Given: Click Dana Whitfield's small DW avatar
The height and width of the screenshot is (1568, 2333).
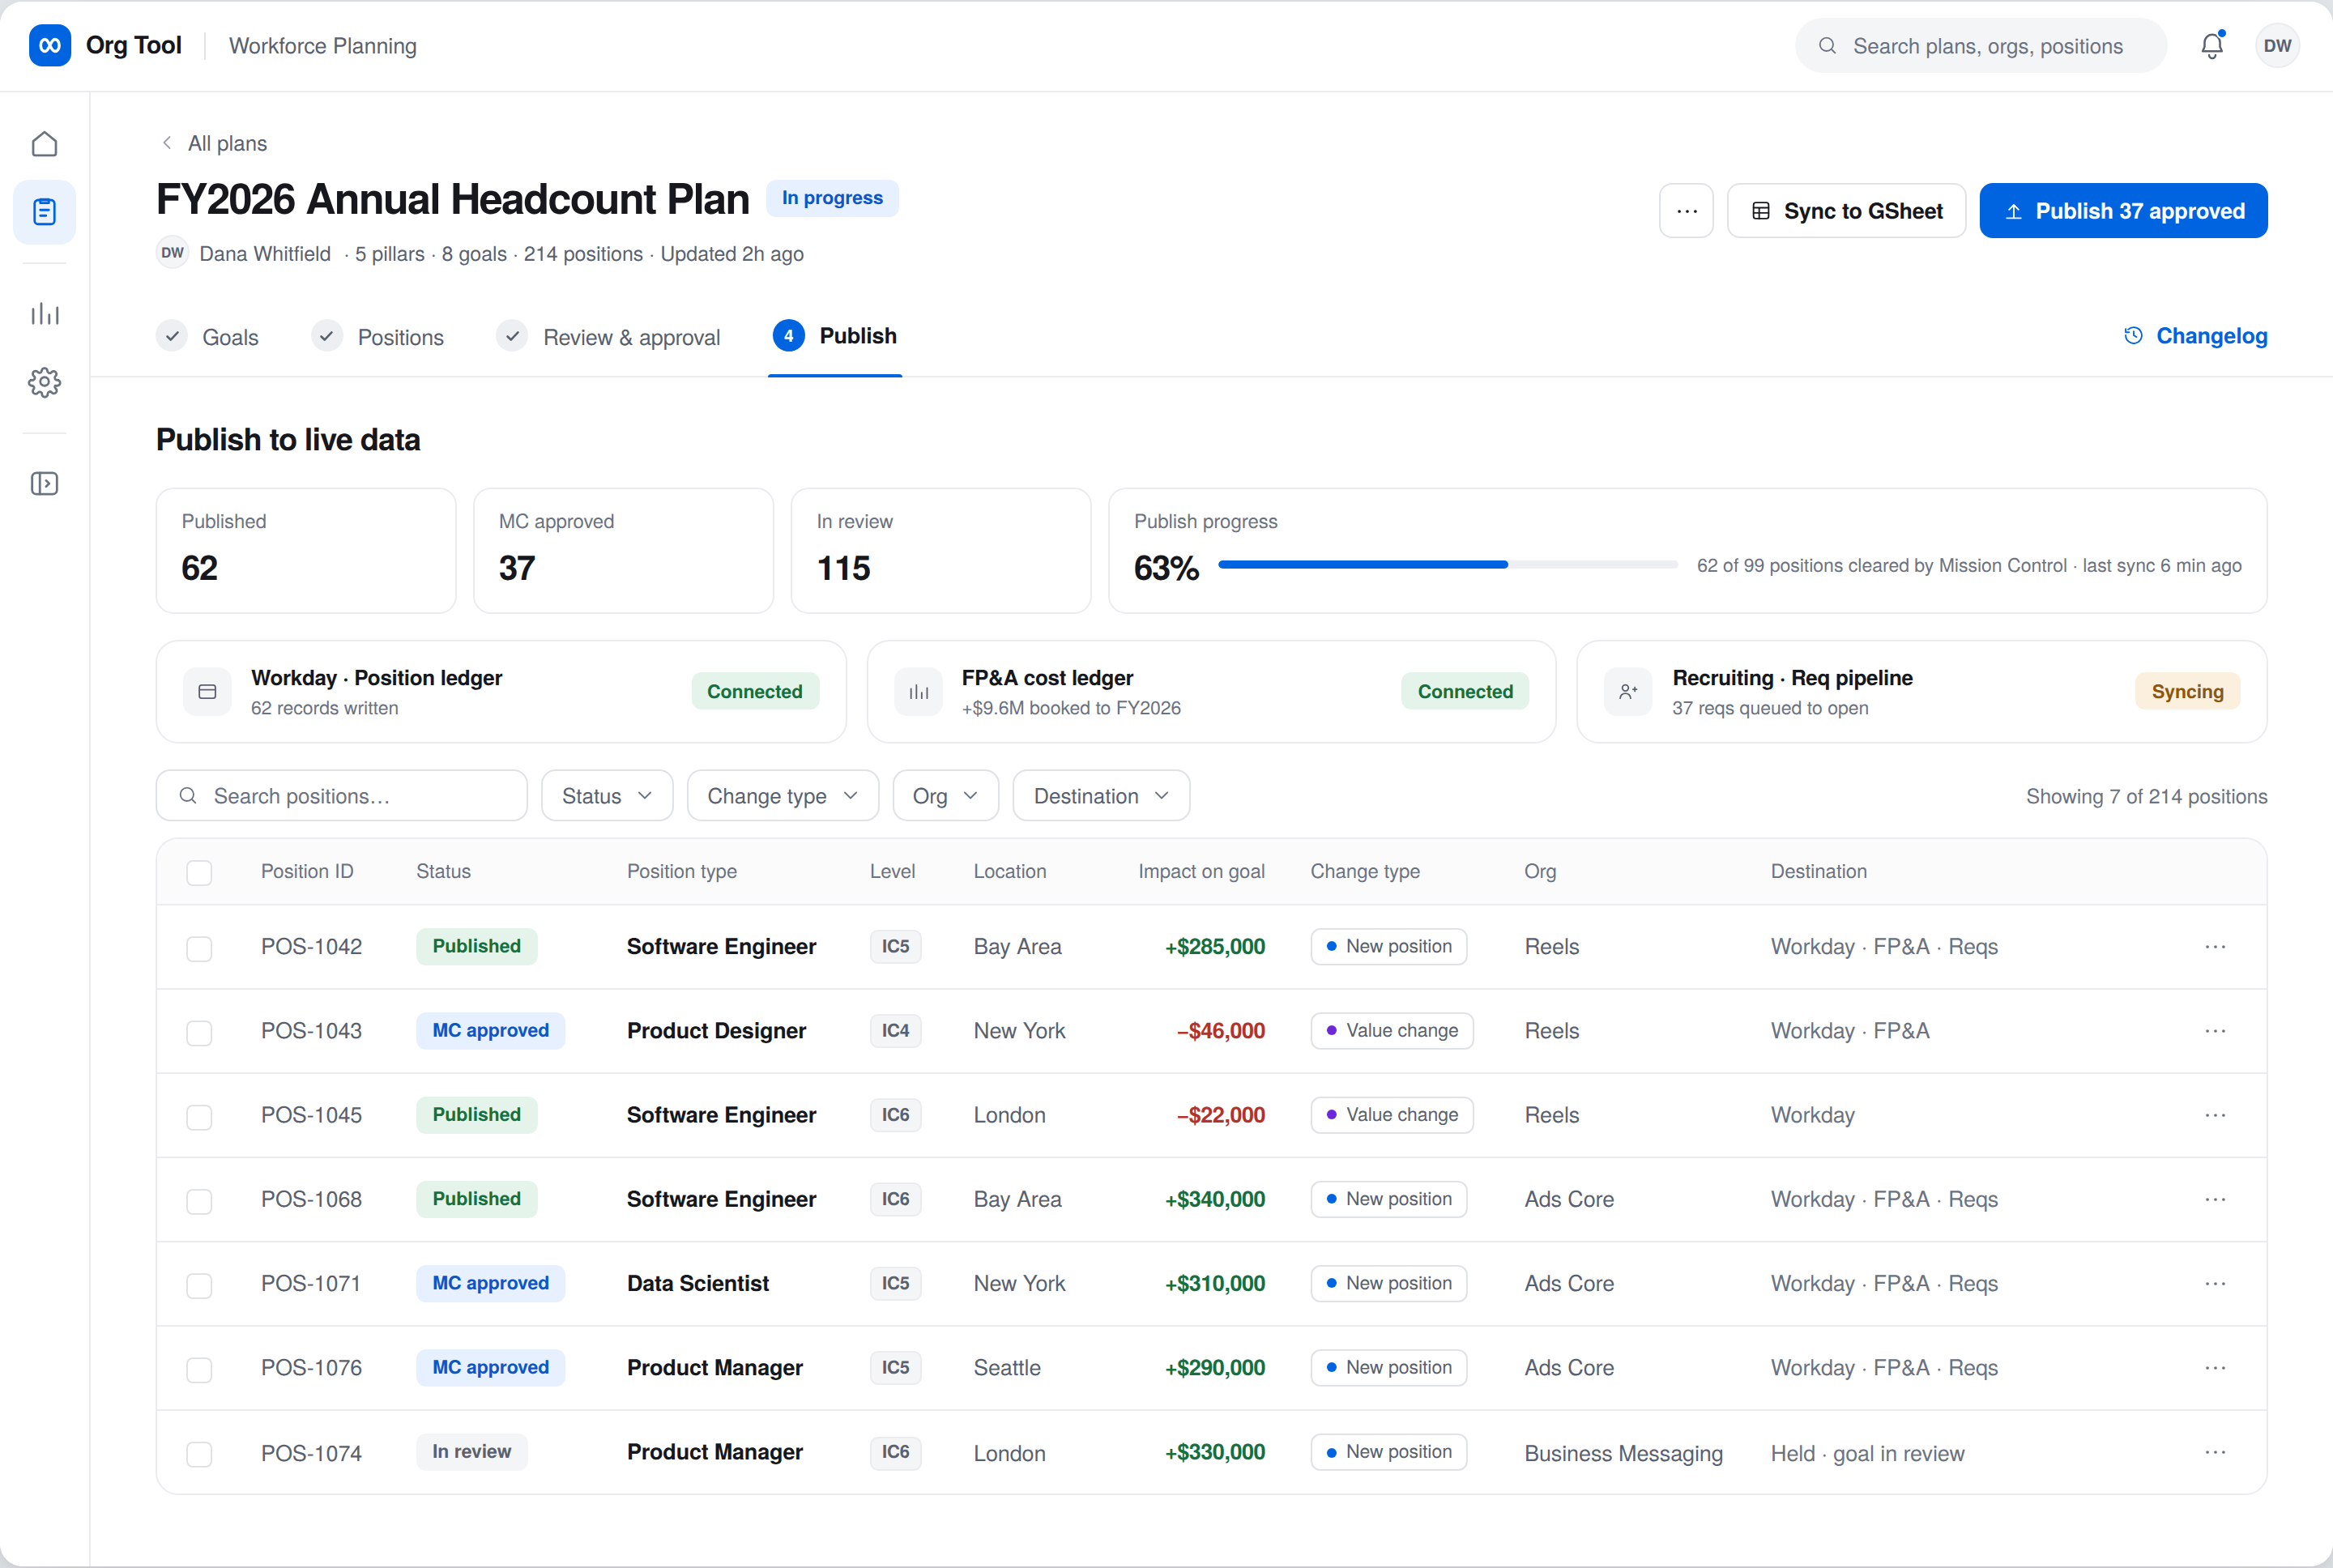Looking at the screenshot, I should pos(172,253).
